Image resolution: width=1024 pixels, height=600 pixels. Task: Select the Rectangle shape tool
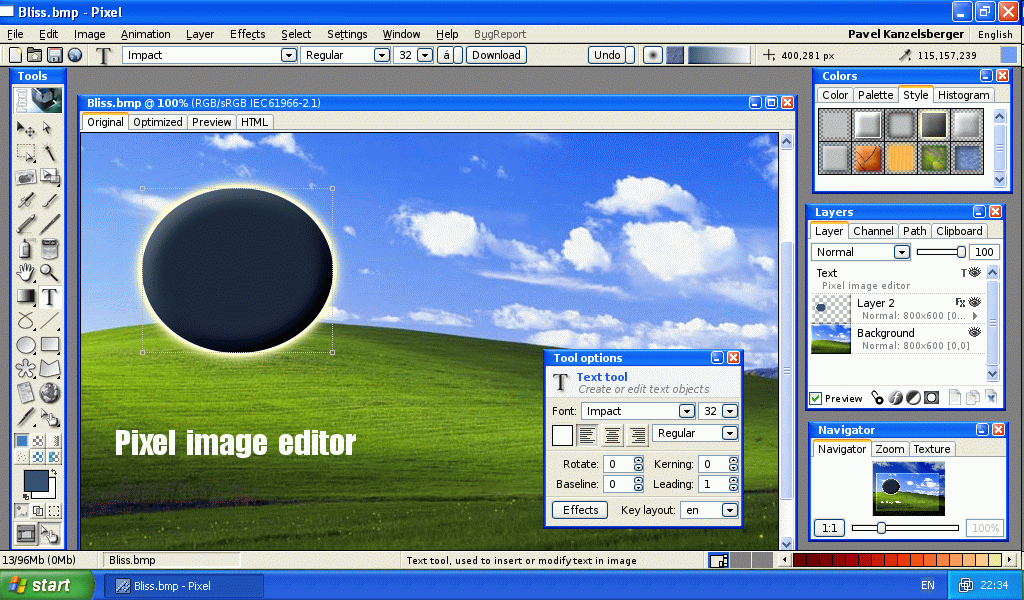tap(50, 345)
